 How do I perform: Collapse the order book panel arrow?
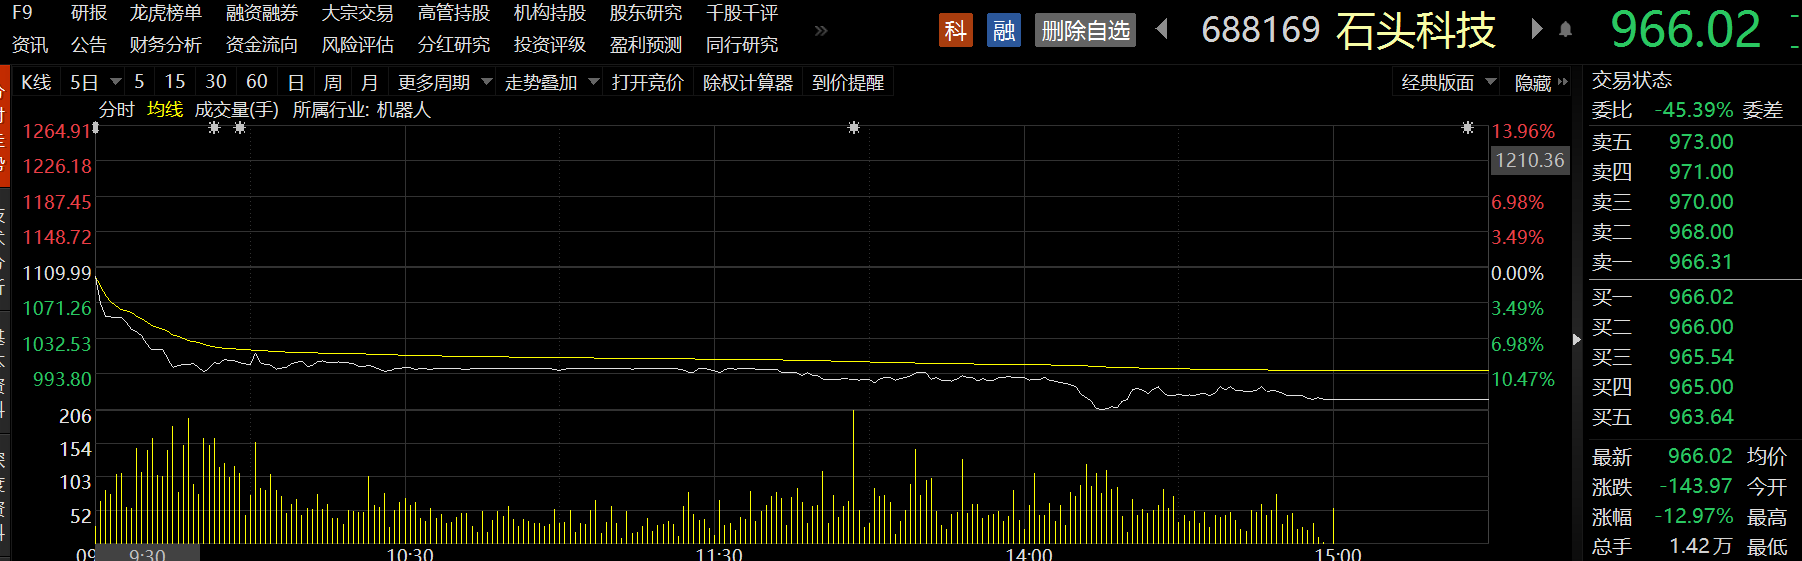[x=1577, y=340]
